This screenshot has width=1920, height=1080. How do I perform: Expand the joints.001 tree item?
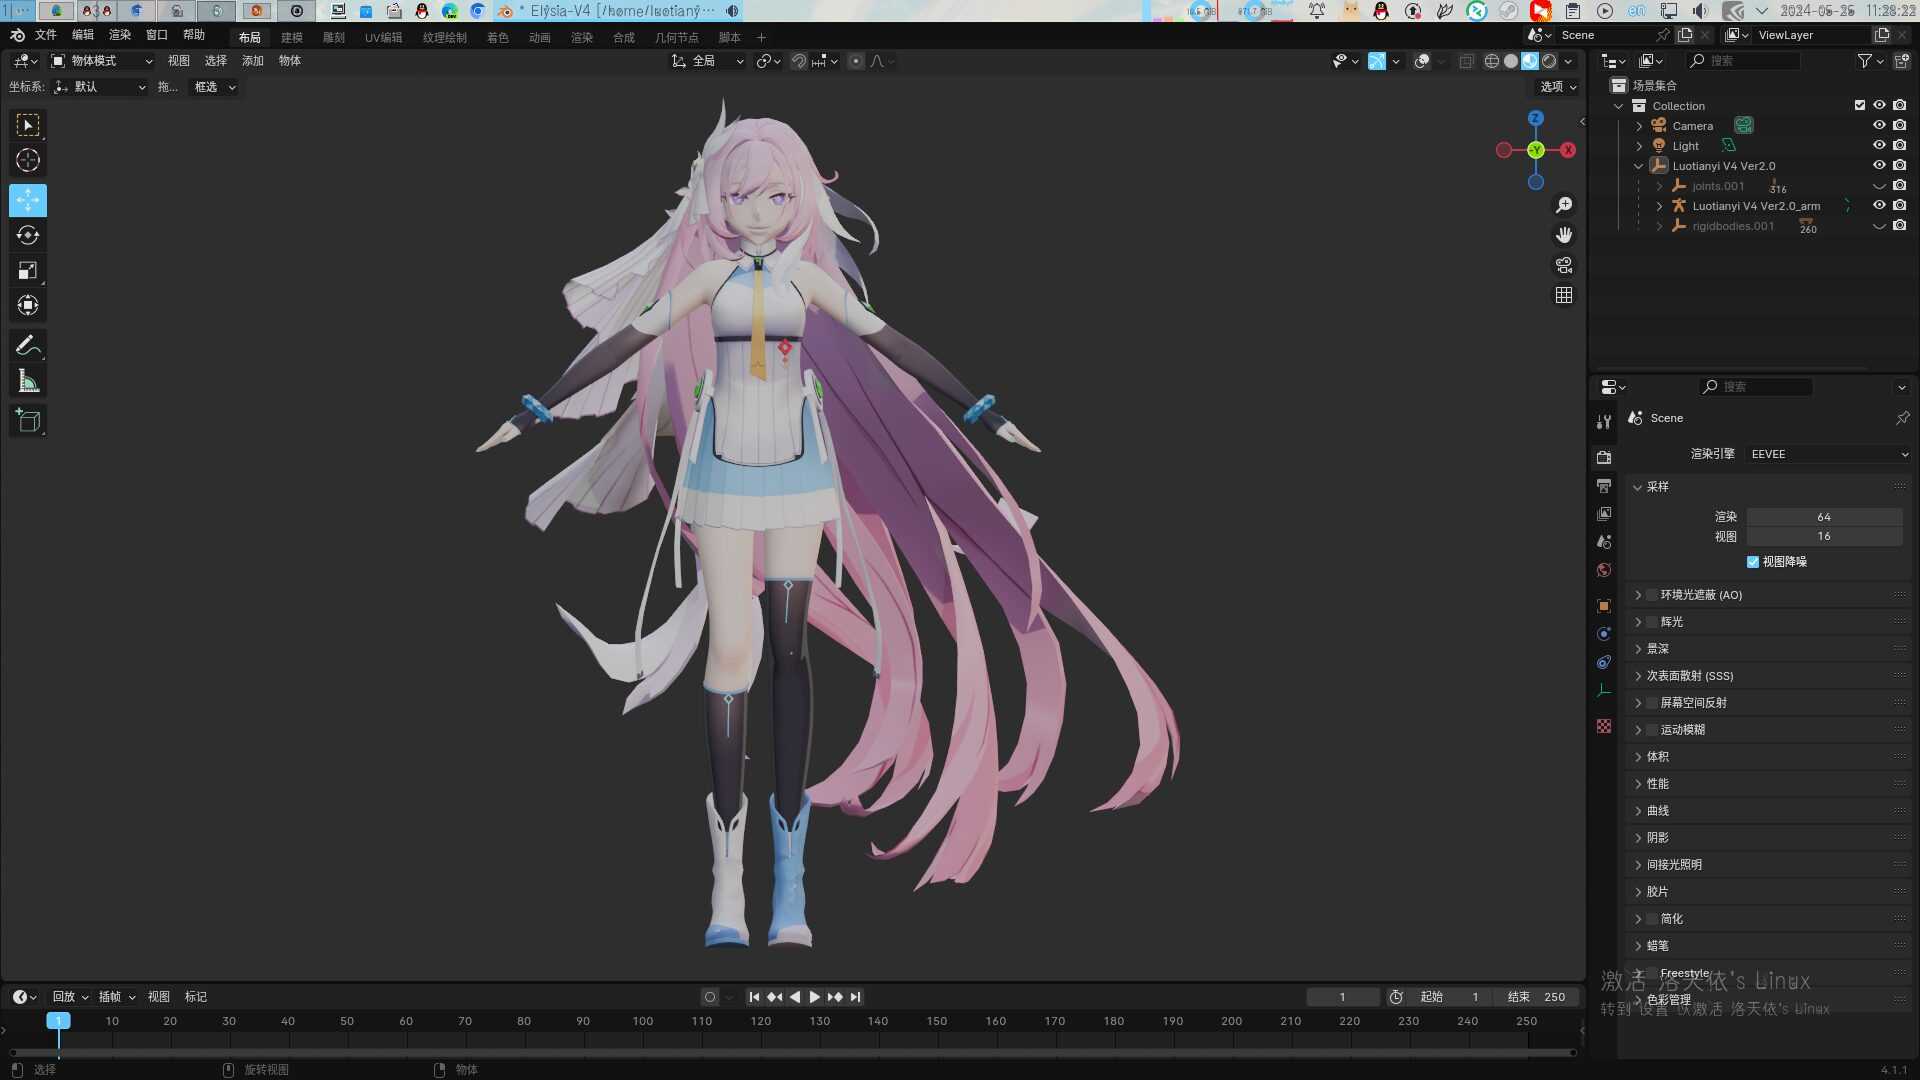click(1659, 186)
